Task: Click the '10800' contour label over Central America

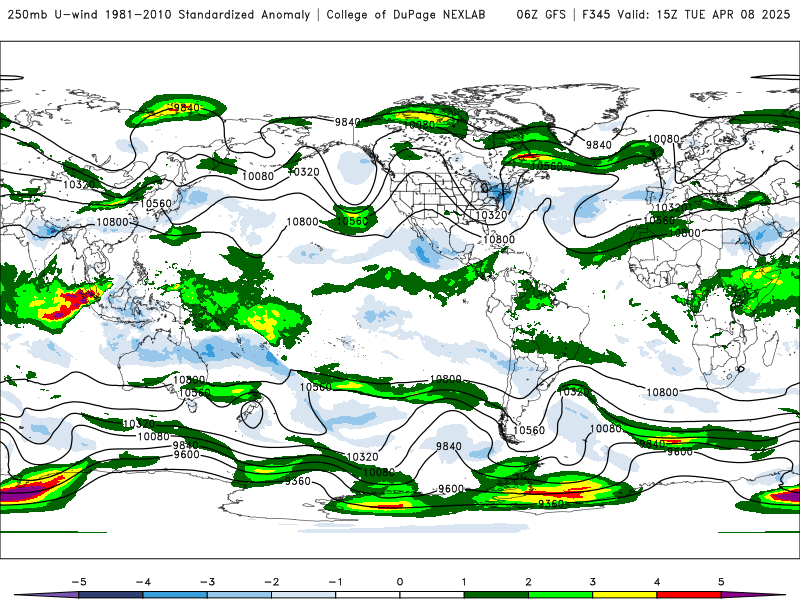Action: tap(499, 239)
